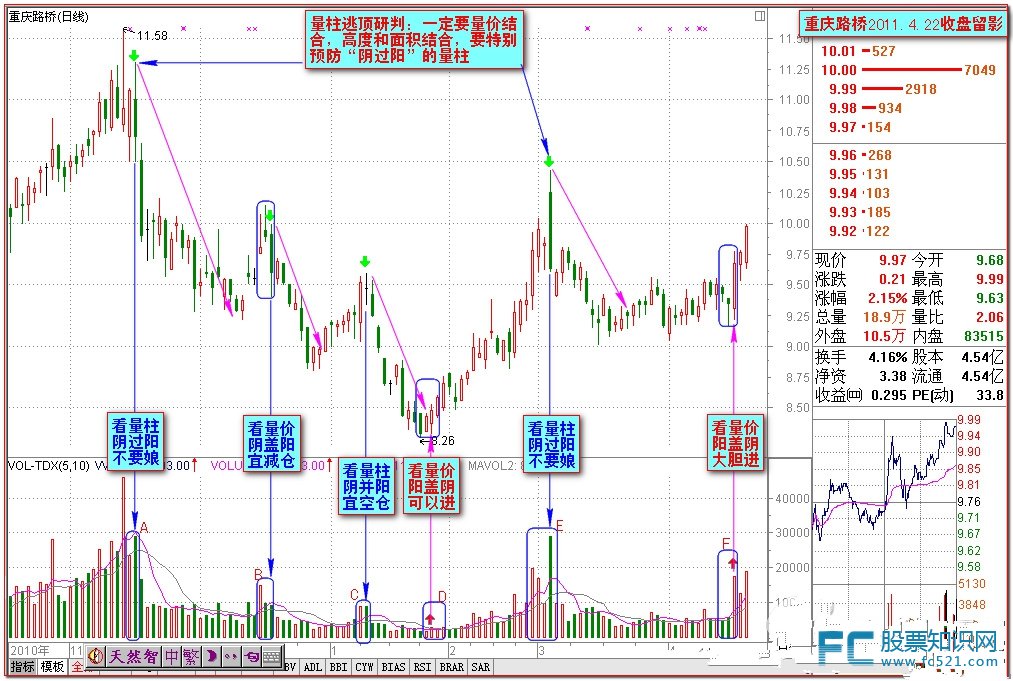
Task: Click the 最高 value 9.99
Action: 989,279
